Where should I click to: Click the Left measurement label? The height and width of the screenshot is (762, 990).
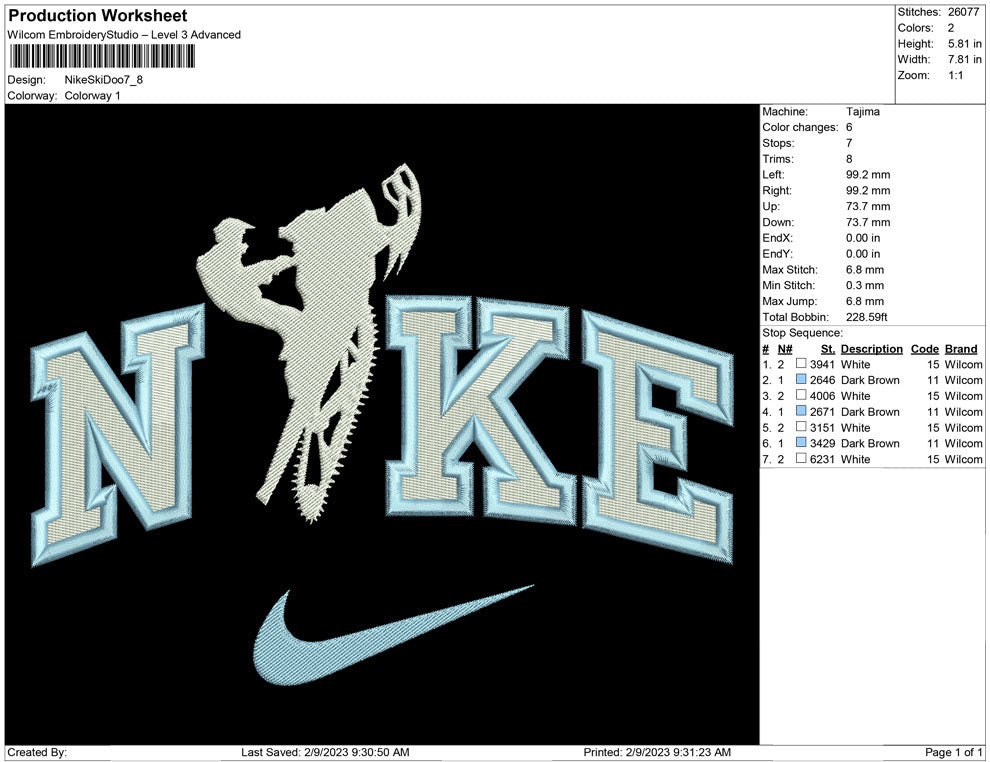pos(773,174)
